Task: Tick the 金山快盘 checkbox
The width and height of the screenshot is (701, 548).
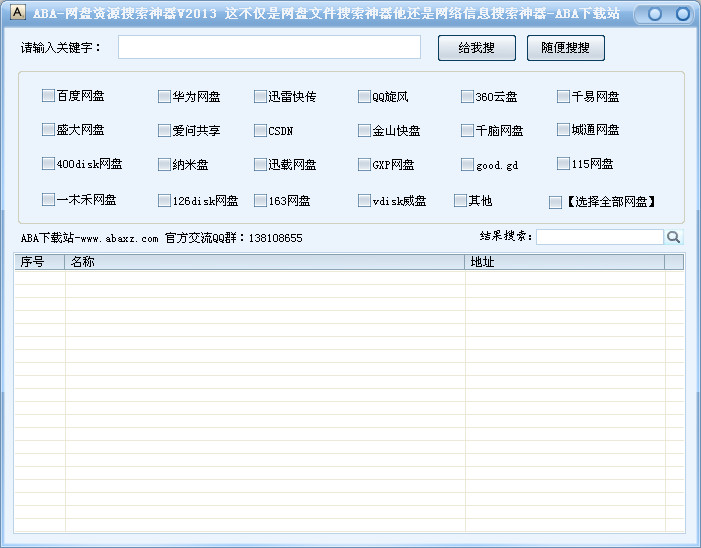Action: click(x=364, y=131)
